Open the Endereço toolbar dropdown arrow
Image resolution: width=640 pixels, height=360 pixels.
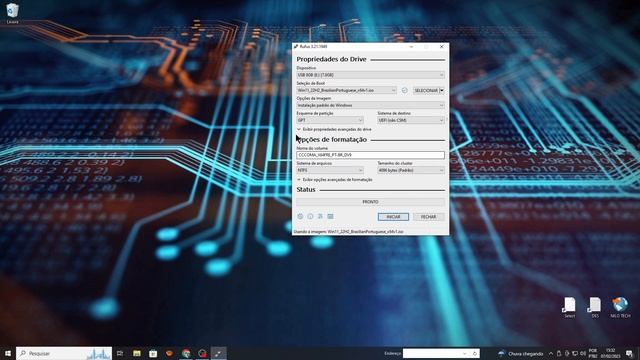[464, 353]
